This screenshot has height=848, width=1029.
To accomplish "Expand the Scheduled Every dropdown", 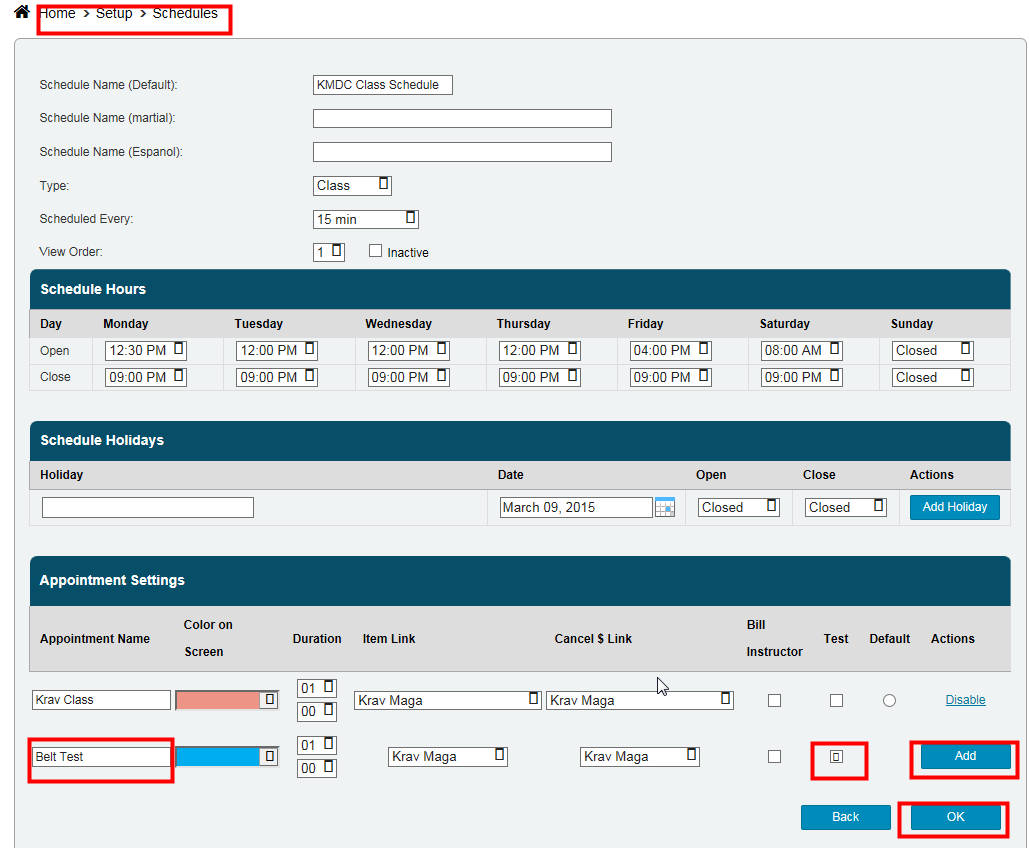I will tap(365, 219).
